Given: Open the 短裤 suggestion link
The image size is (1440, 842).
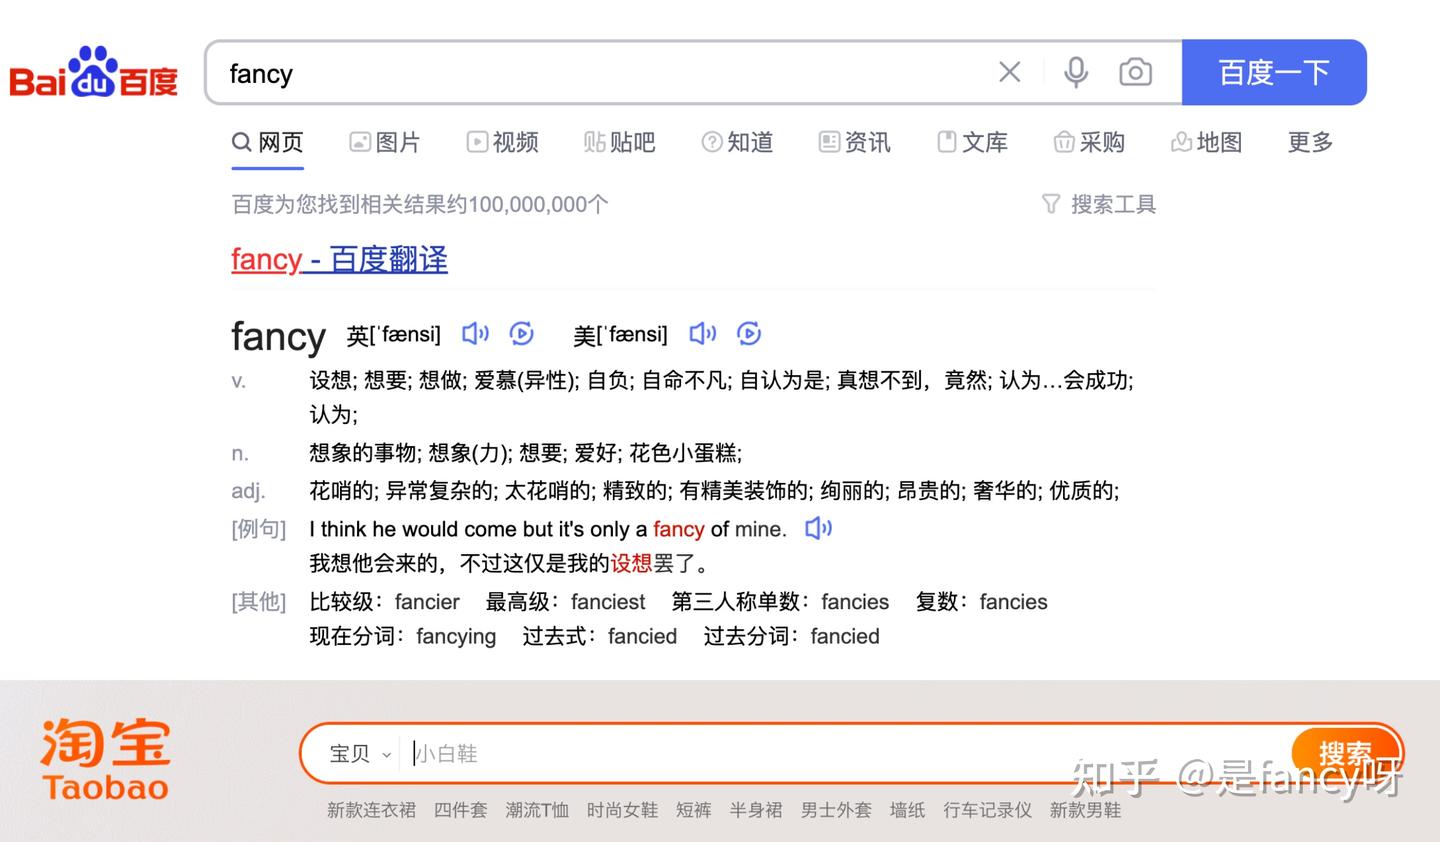Looking at the screenshot, I should (x=693, y=810).
